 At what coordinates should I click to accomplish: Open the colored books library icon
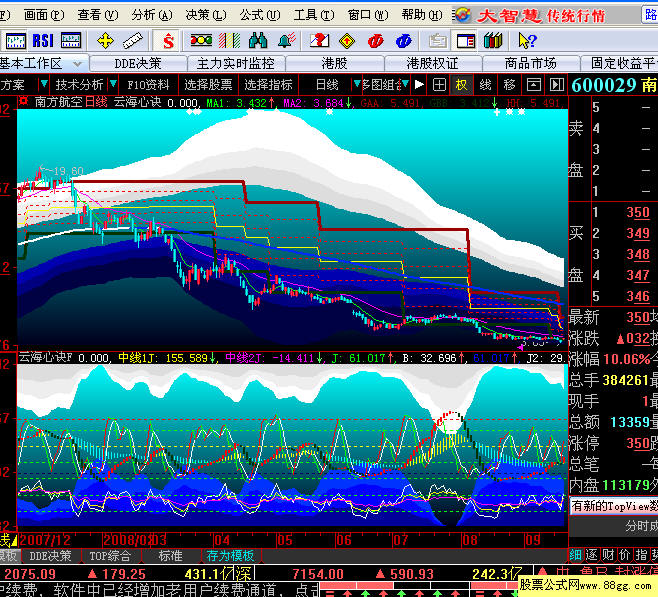(493, 41)
